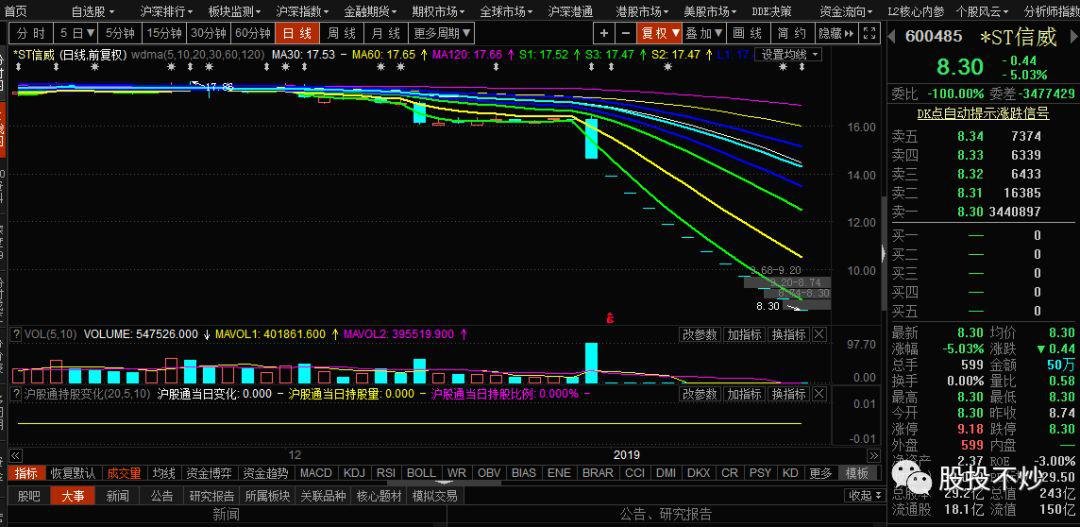Jump timeline right with double-arrow icon
The height and width of the screenshot is (527, 1080).
pyautogui.click(x=873, y=455)
